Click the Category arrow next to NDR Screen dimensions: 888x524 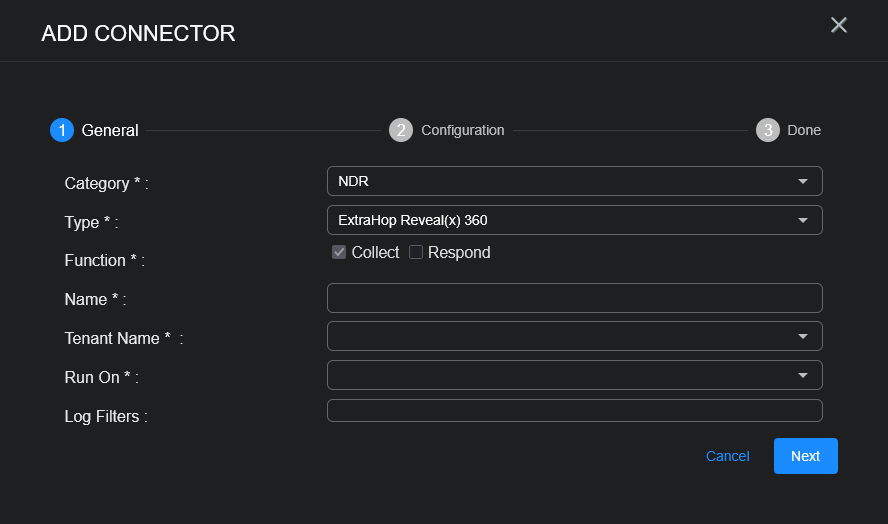tap(802, 181)
